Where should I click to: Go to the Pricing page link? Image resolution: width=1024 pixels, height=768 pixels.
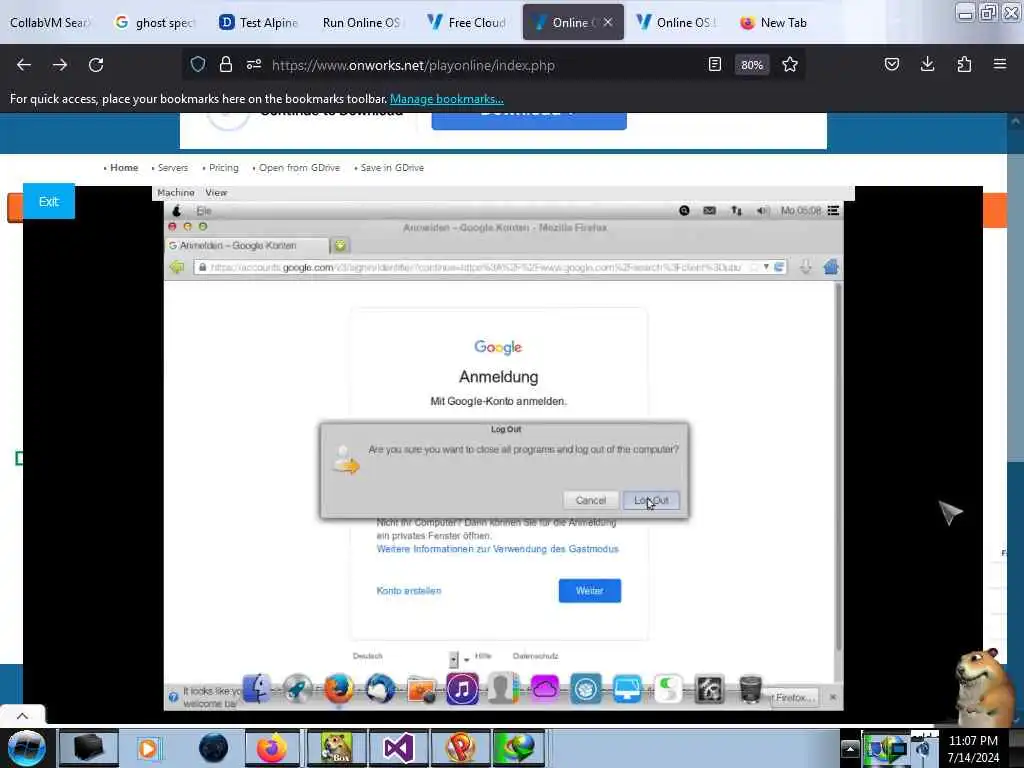[223, 168]
